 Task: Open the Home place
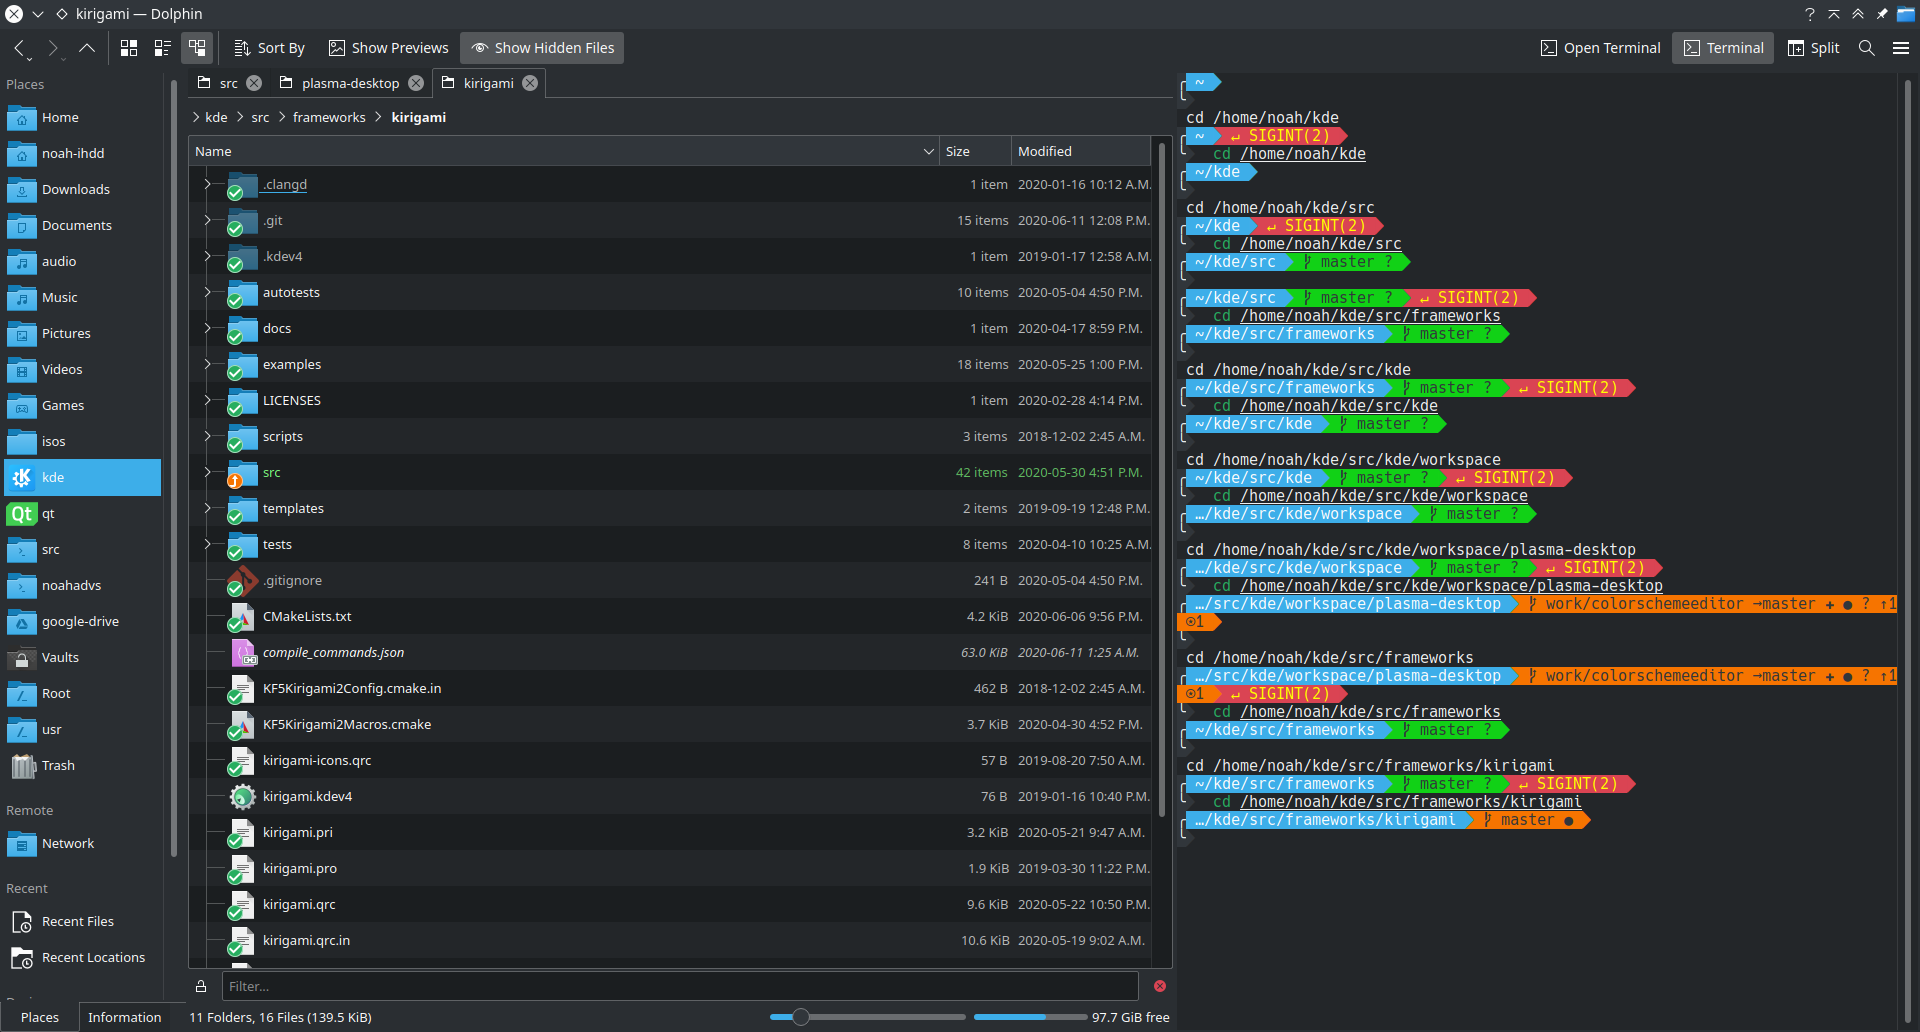tap(82, 117)
